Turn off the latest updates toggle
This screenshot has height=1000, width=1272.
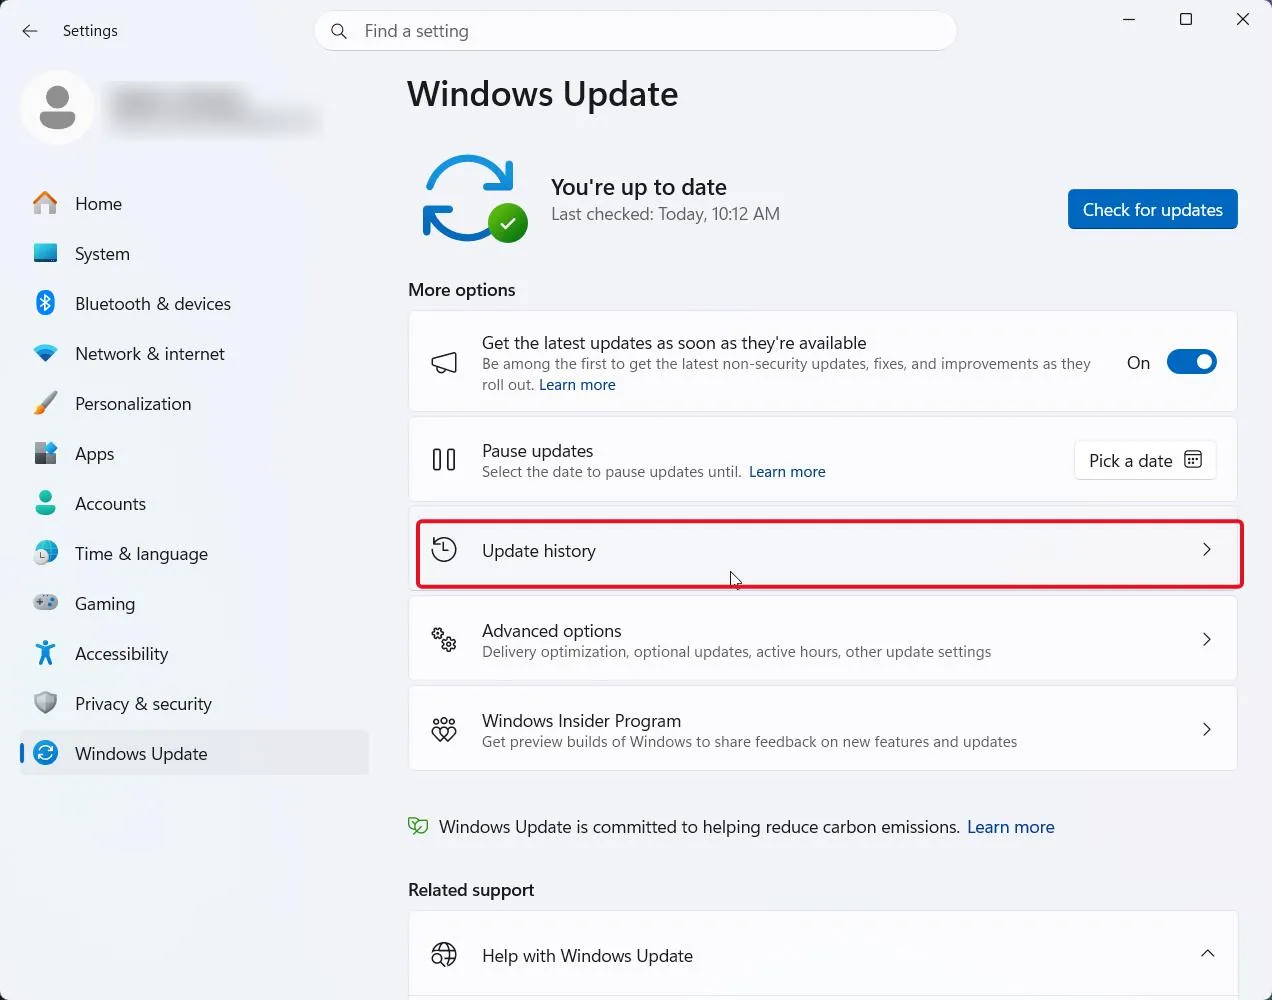click(x=1192, y=362)
